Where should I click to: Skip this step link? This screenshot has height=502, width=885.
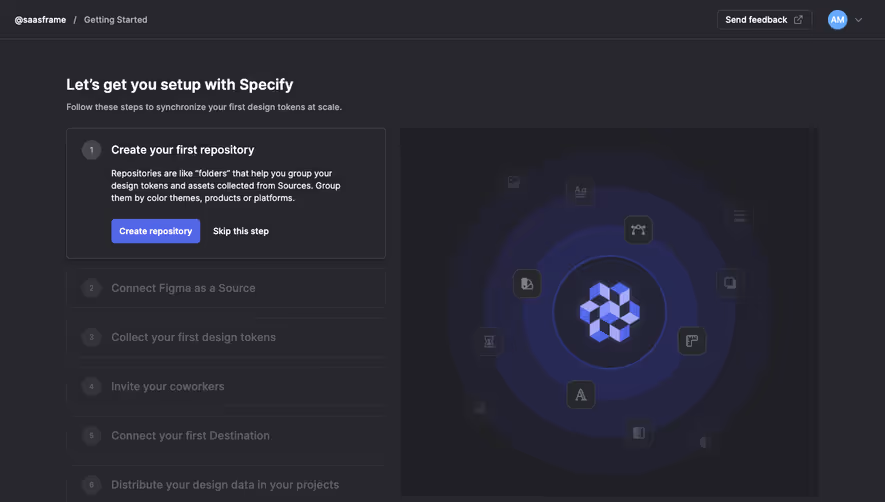(240, 231)
